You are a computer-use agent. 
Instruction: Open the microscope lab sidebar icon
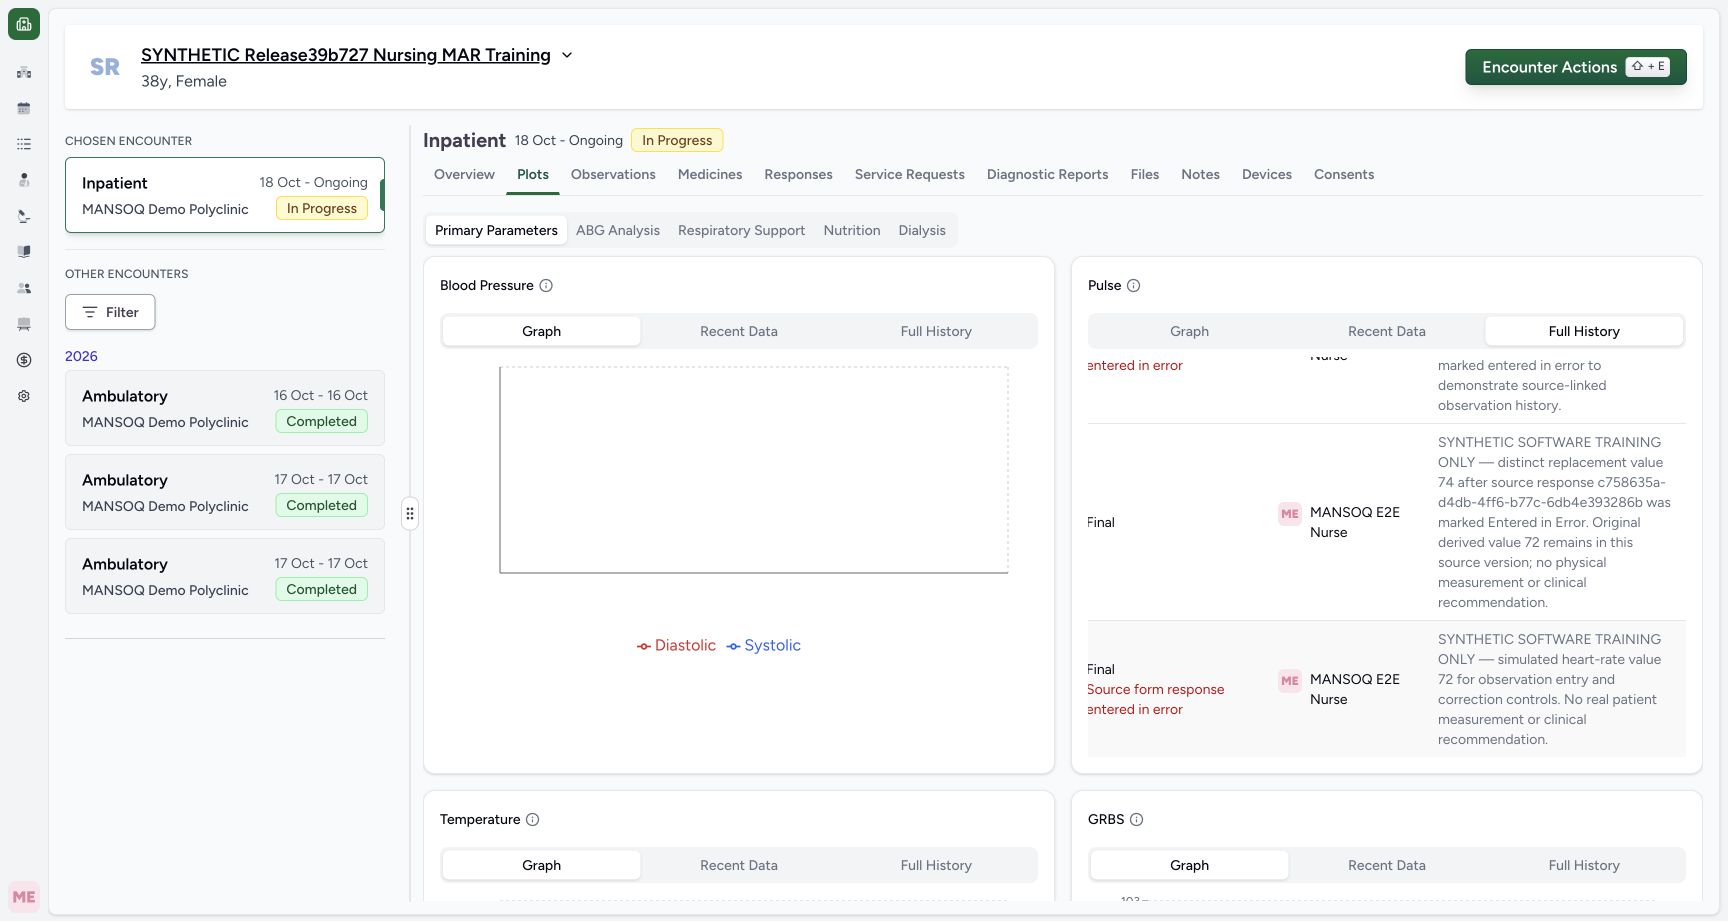(x=24, y=216)
